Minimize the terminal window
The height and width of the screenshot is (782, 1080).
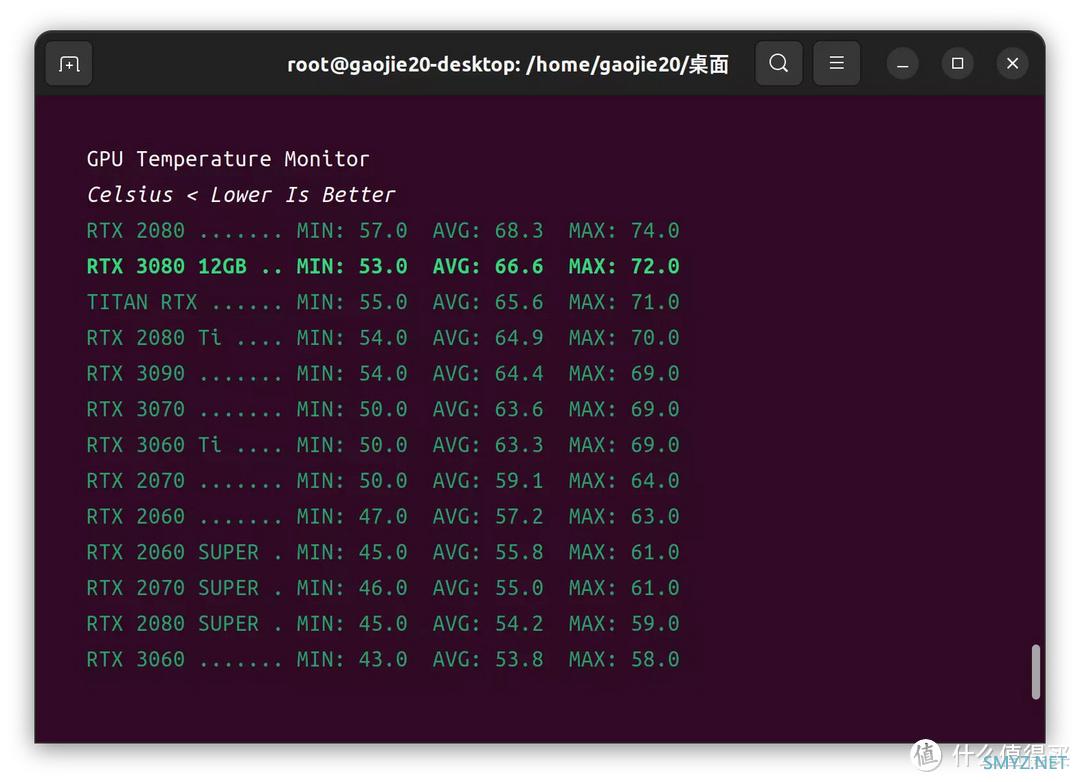pos(902,64)
